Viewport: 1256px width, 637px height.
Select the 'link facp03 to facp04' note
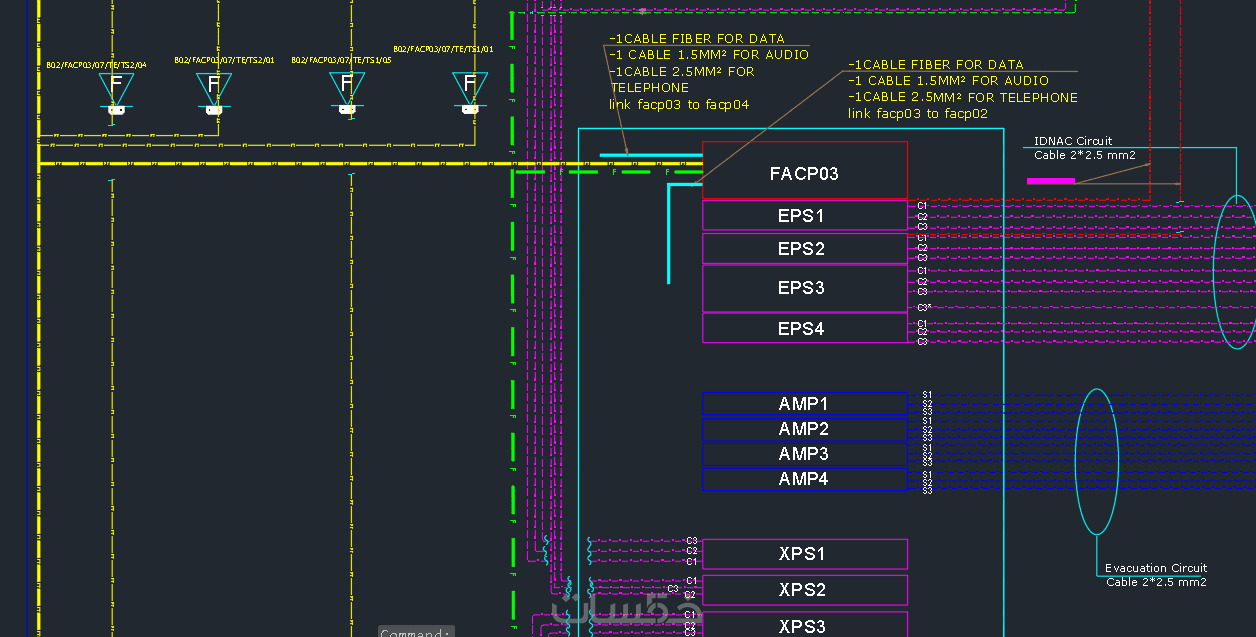click(x=679, y=104)
